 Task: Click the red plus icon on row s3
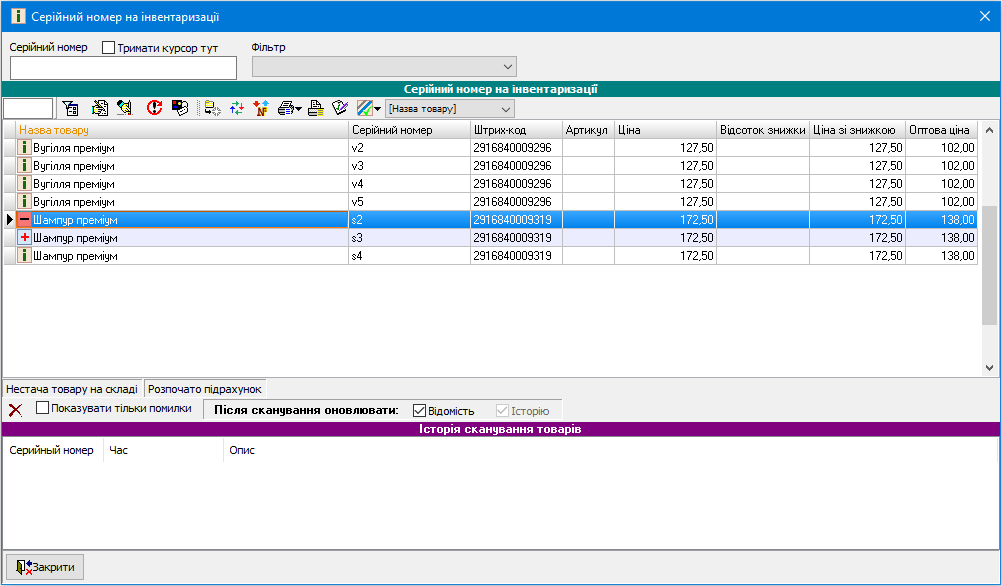point(25,238)
